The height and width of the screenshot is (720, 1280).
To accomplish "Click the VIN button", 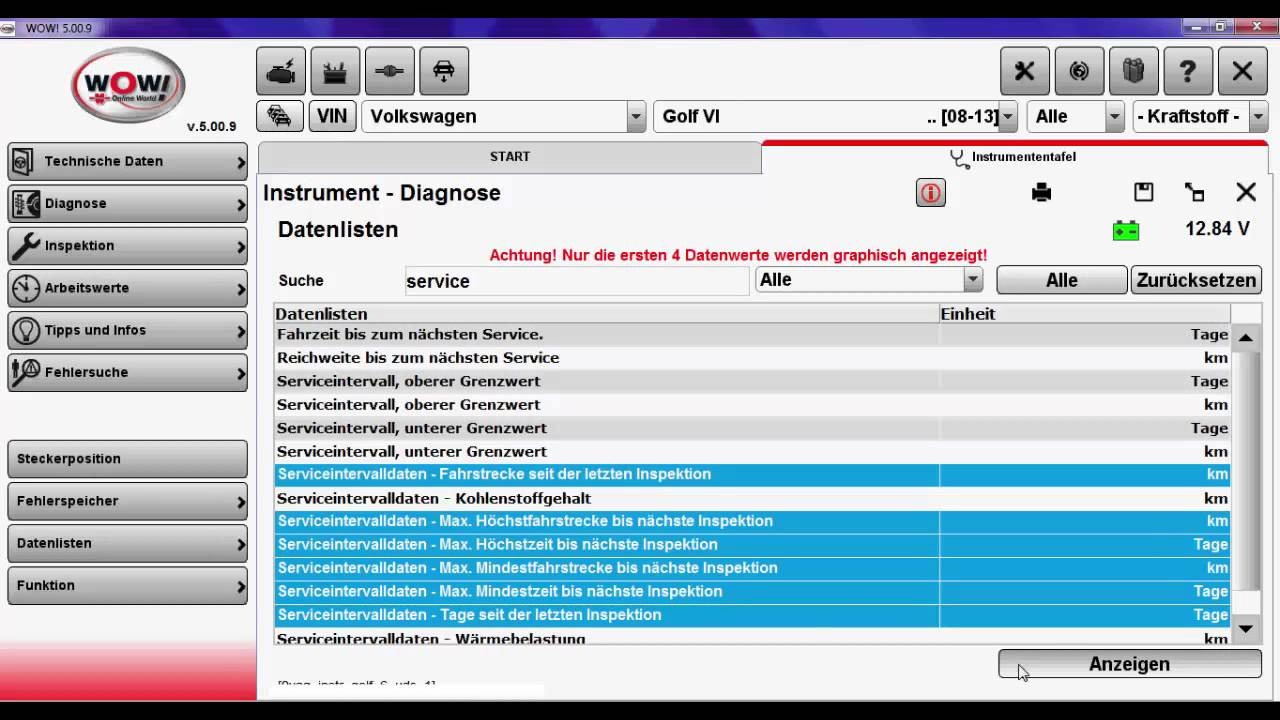I will [332, 116].
